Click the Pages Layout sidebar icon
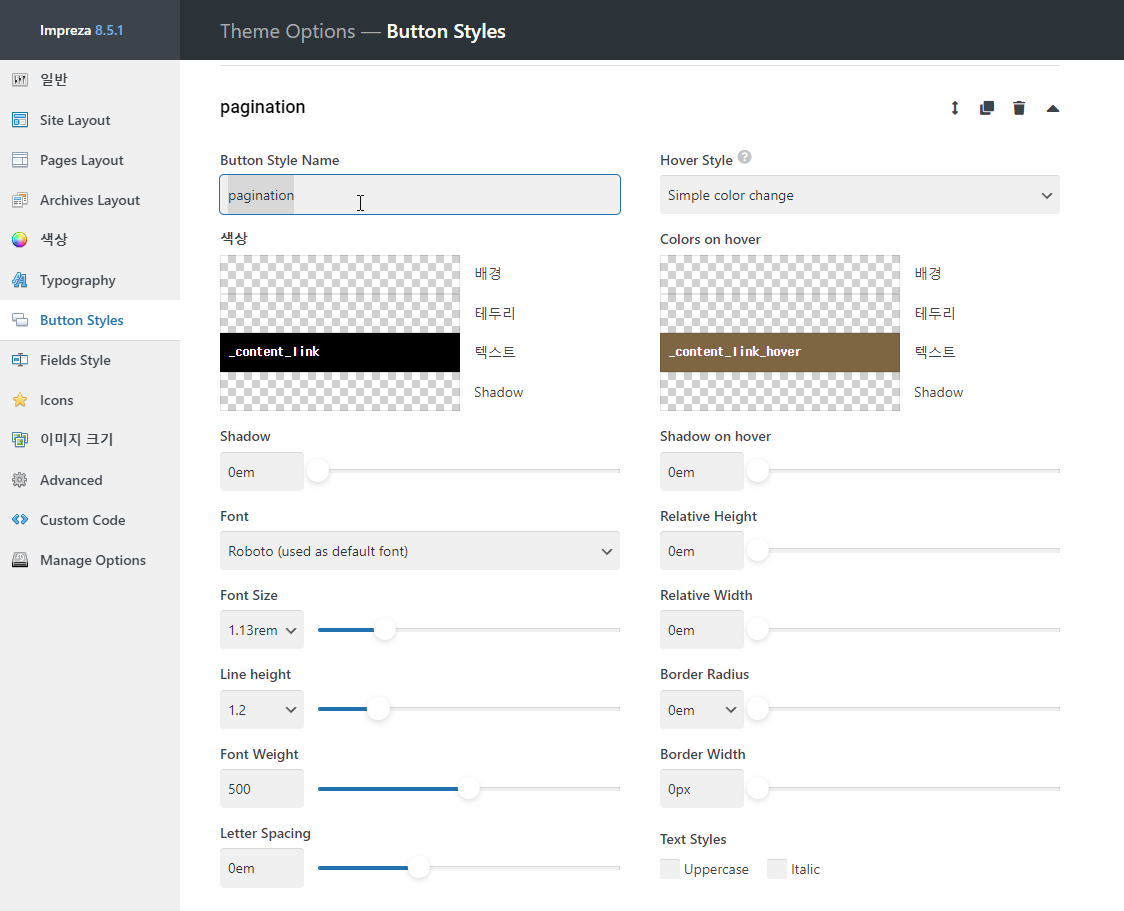The image size is (1124, 911). 20,160
